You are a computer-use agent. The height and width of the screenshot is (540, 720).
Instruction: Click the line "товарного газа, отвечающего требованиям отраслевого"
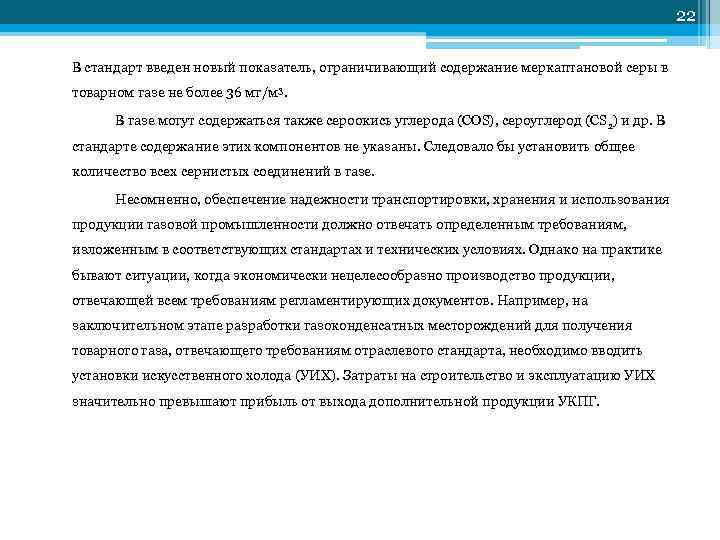(x=357, y=351)
